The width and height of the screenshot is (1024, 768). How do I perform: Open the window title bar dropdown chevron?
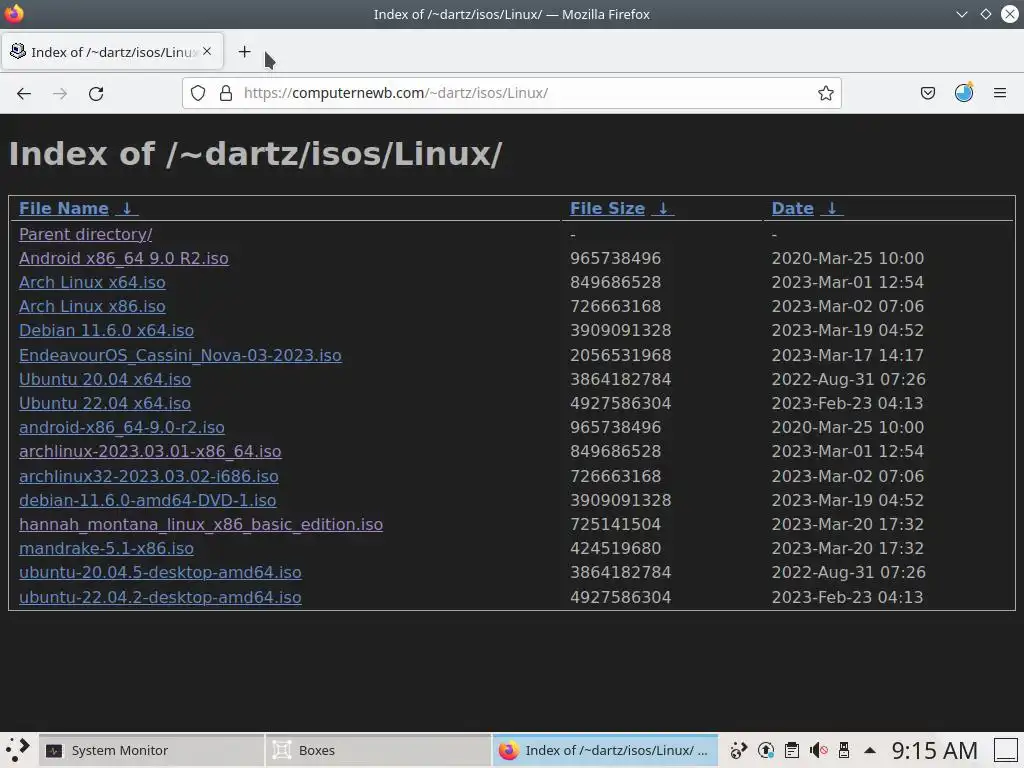962,14
